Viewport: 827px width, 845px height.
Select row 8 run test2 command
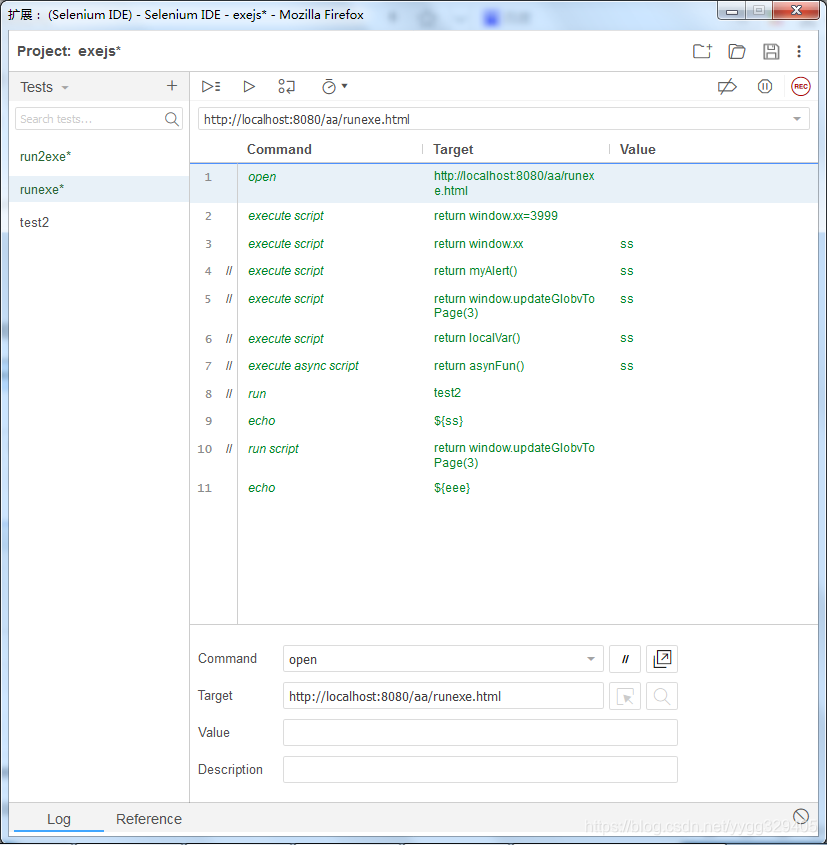click(504, 393)
